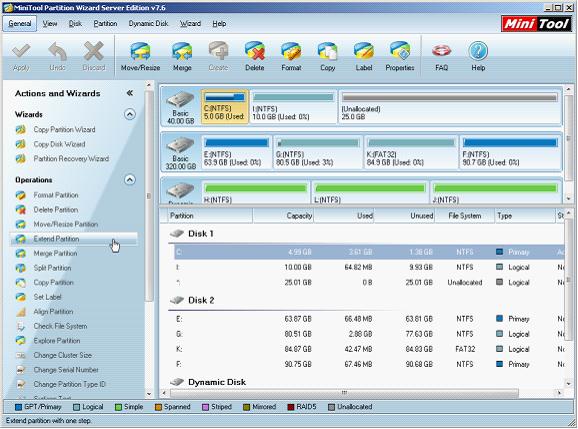
Task: Select the 25.01 GB Unallocated row
Action: (x=369, y=282)
